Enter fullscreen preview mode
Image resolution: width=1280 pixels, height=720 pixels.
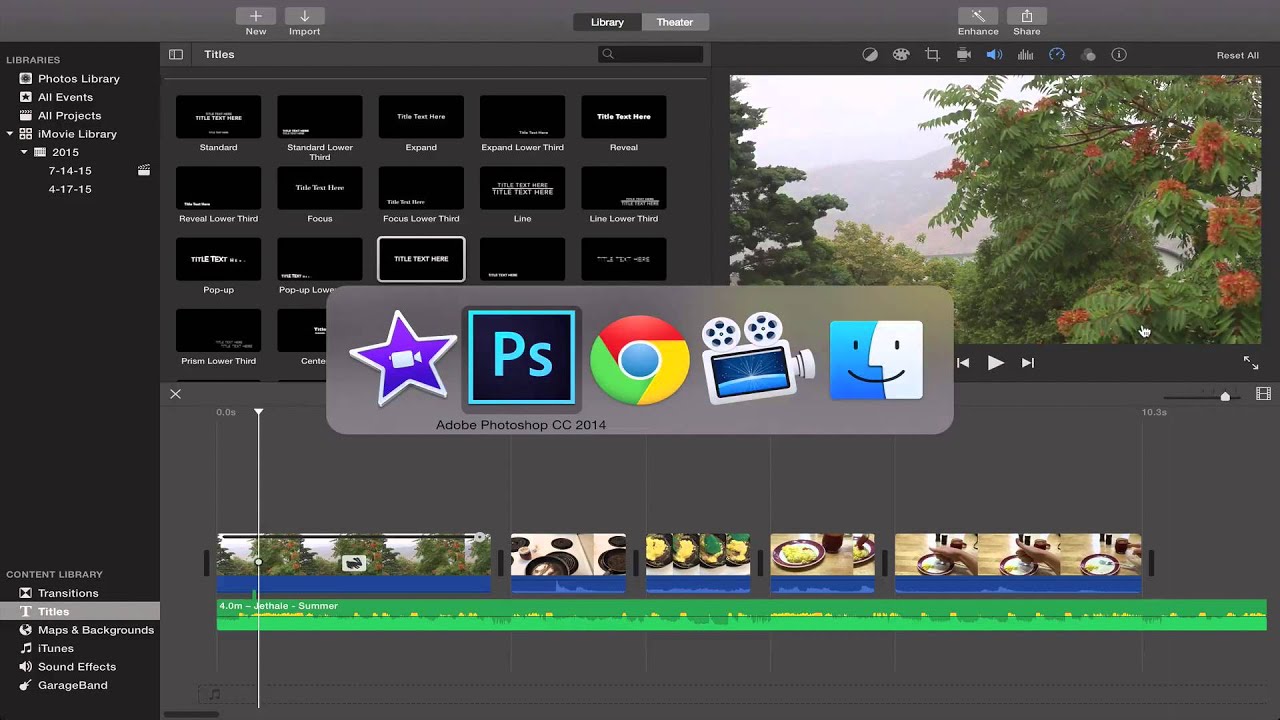pyautogui.click(x=1250, y=362)
